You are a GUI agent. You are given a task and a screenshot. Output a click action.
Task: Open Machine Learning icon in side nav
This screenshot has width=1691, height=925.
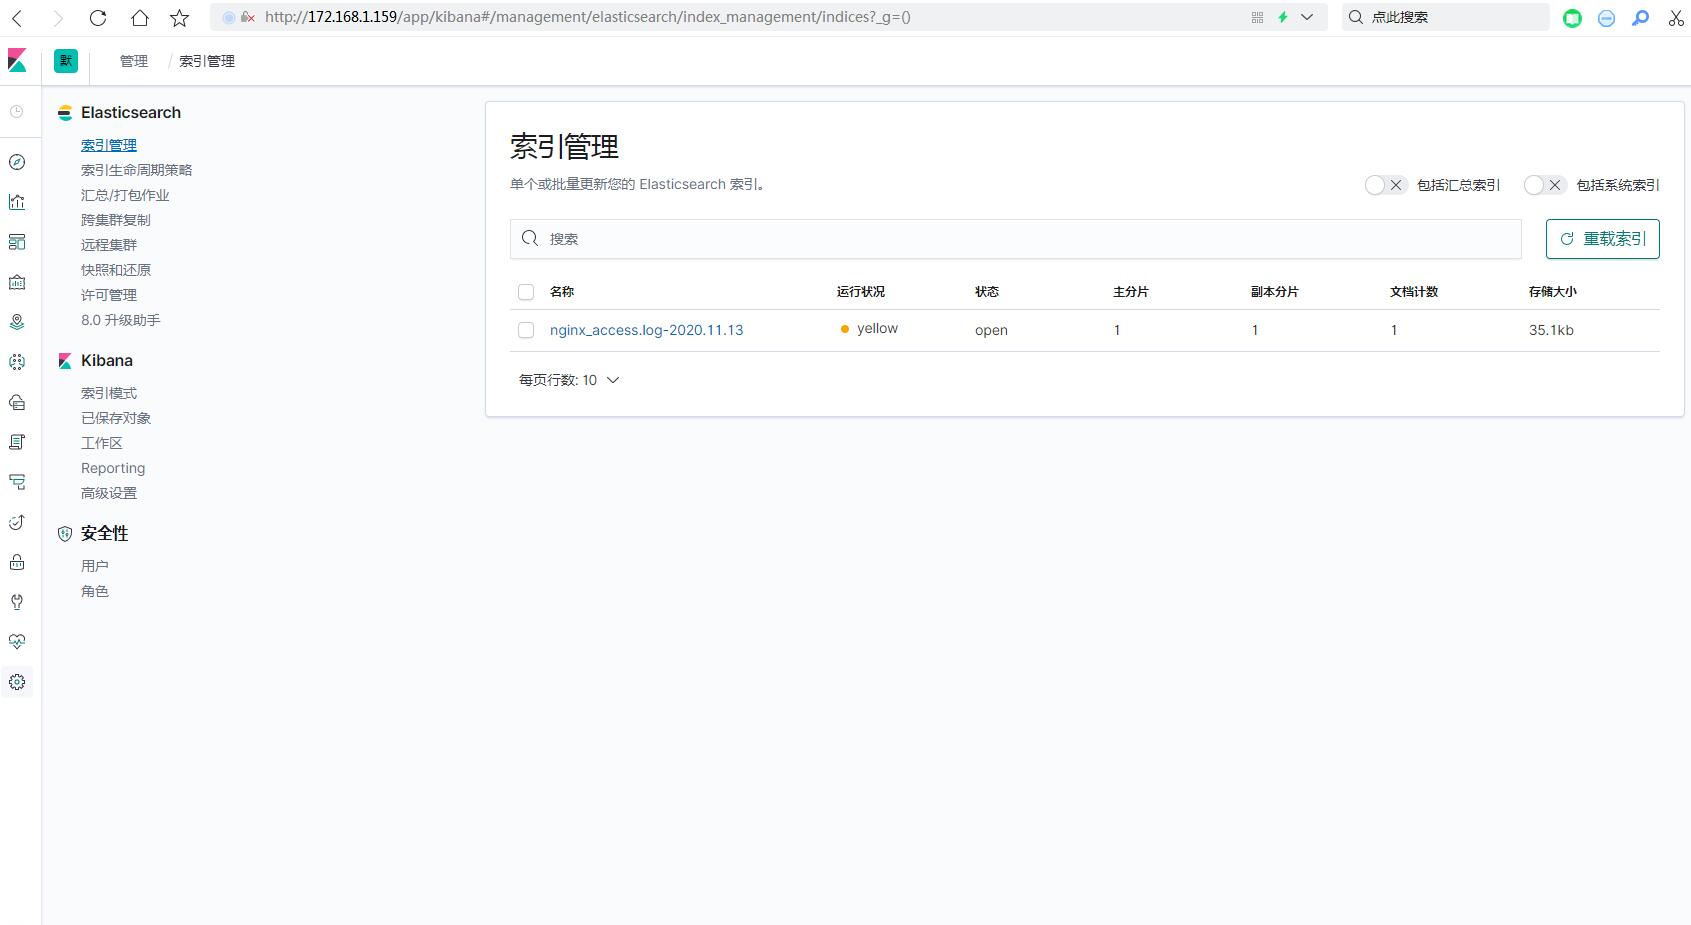tap(17, 362)
